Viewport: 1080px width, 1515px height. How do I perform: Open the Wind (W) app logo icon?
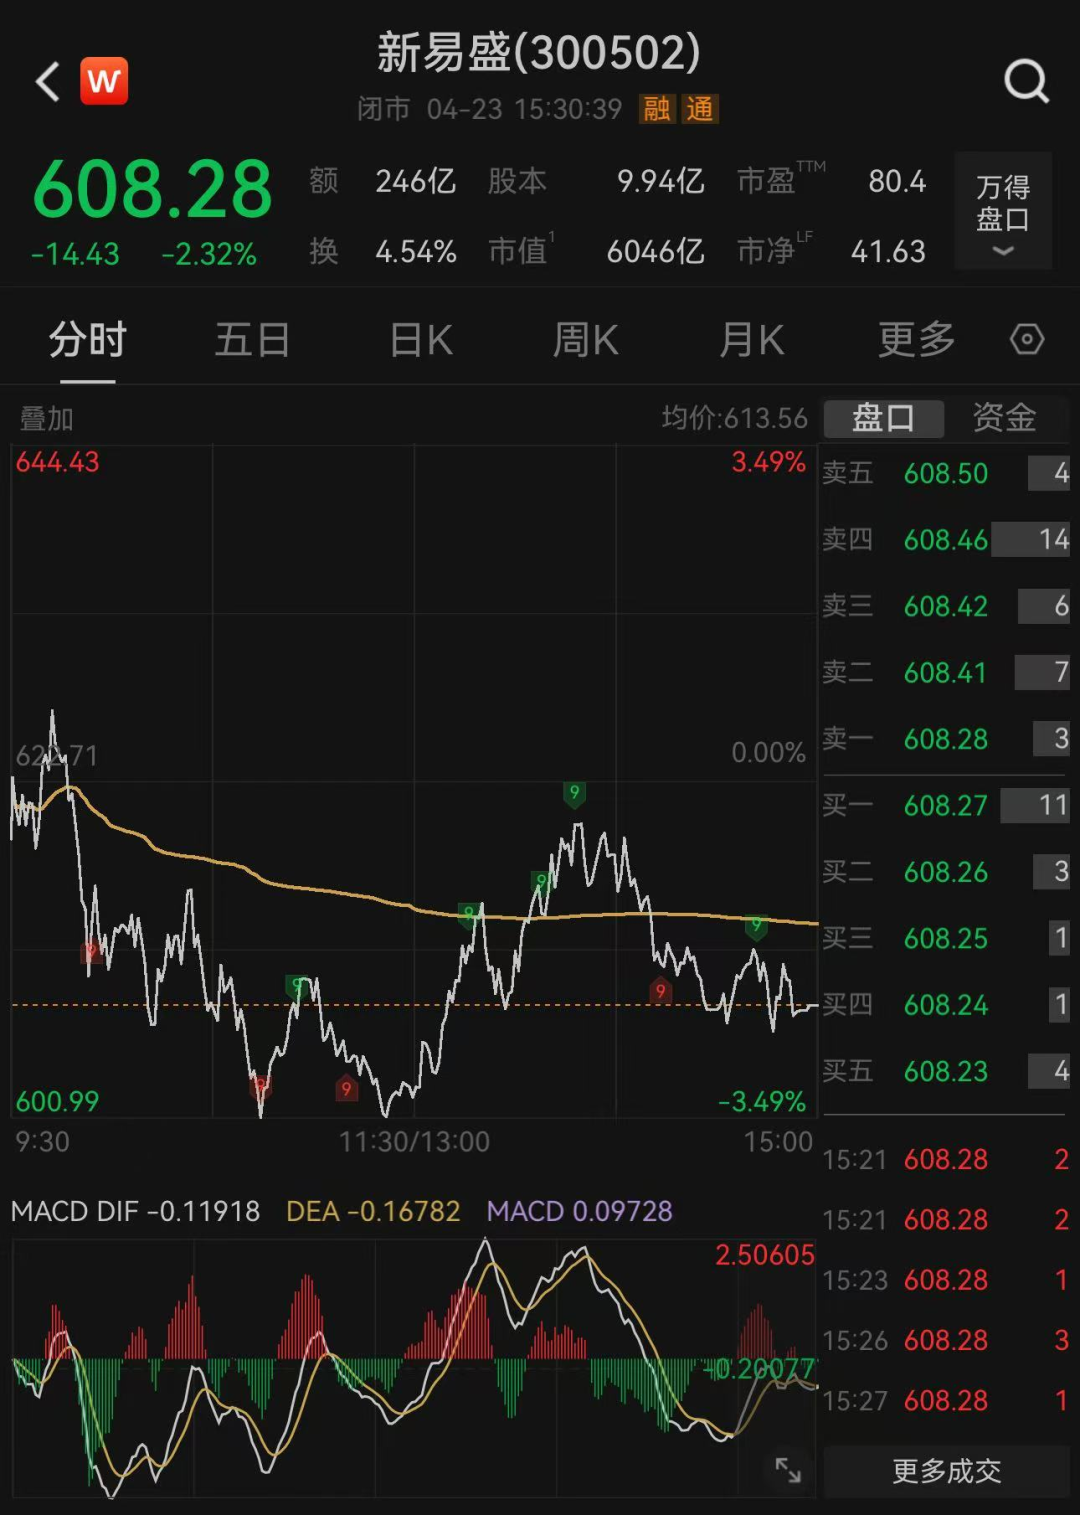[x=103, y=80]
